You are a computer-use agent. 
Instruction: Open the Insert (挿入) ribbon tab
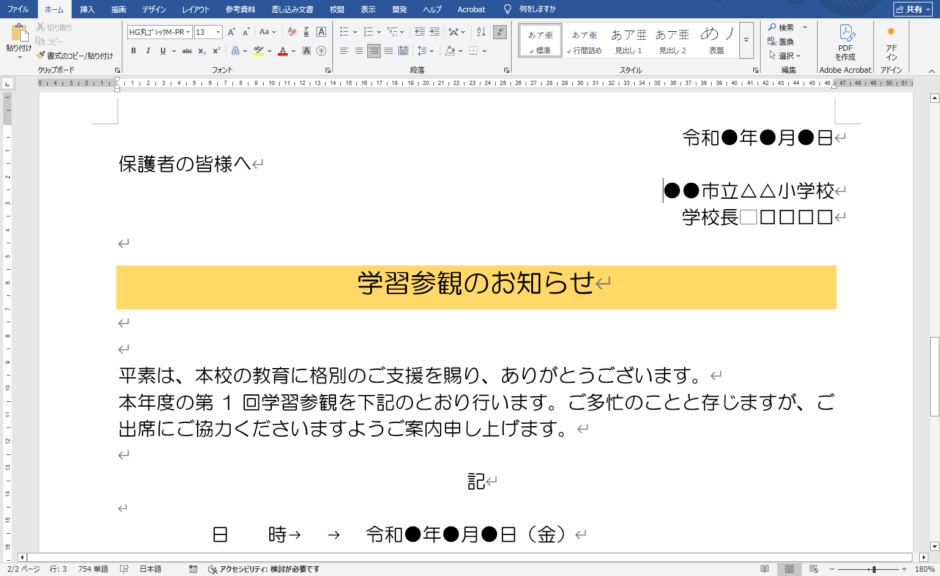[87, 9]
